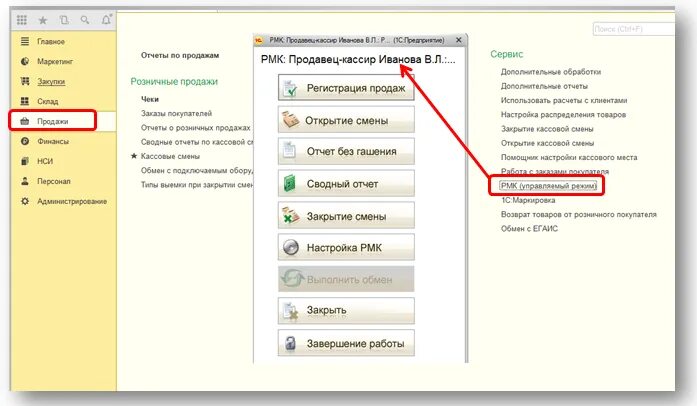This screenshot has height=406, width=697.
Task: Click the НСИ books icon
Action: 25,161
